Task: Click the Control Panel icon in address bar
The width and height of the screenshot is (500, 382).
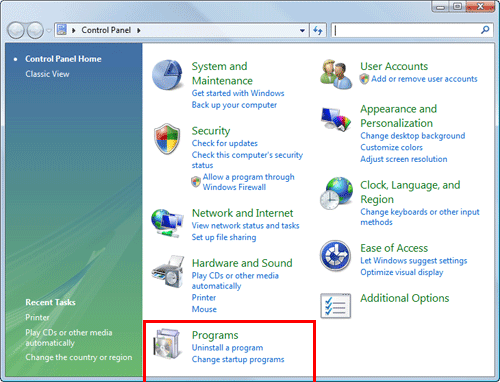Action: point(62,30)
